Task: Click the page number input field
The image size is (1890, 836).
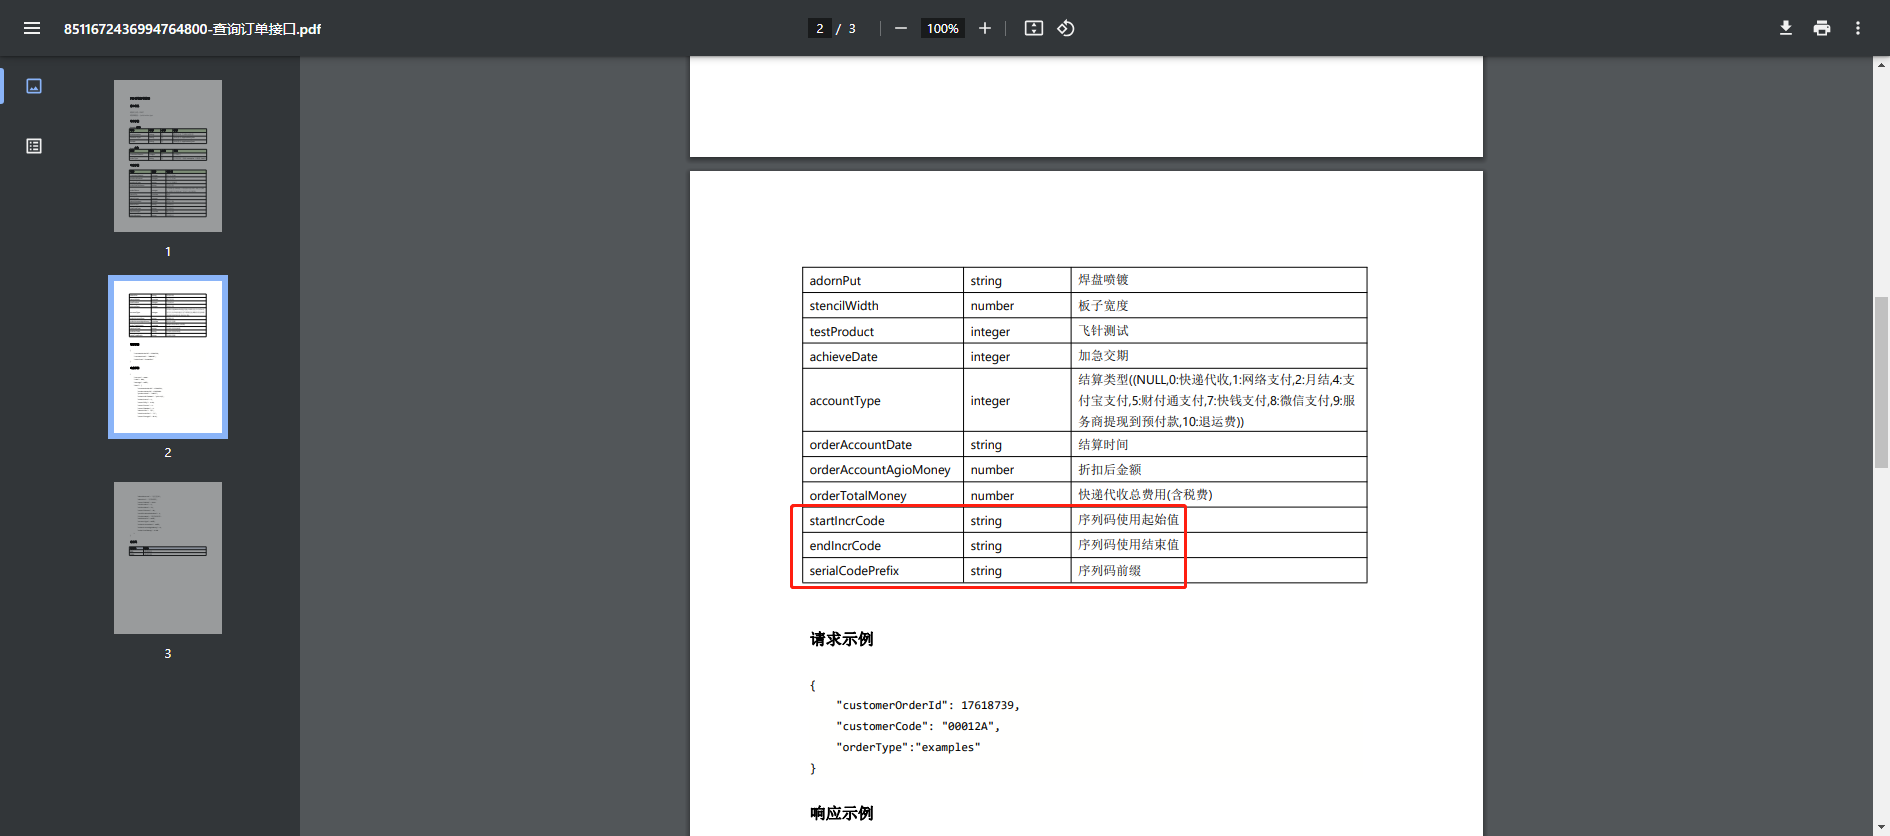Action: [x=819, y=28]
